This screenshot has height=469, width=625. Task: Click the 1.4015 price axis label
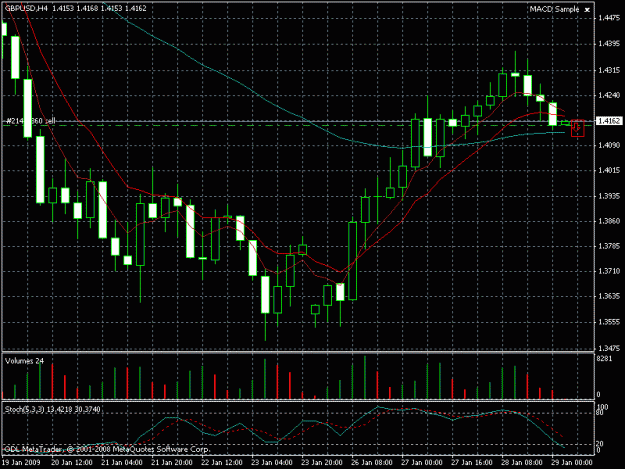(x=609, y=171)
